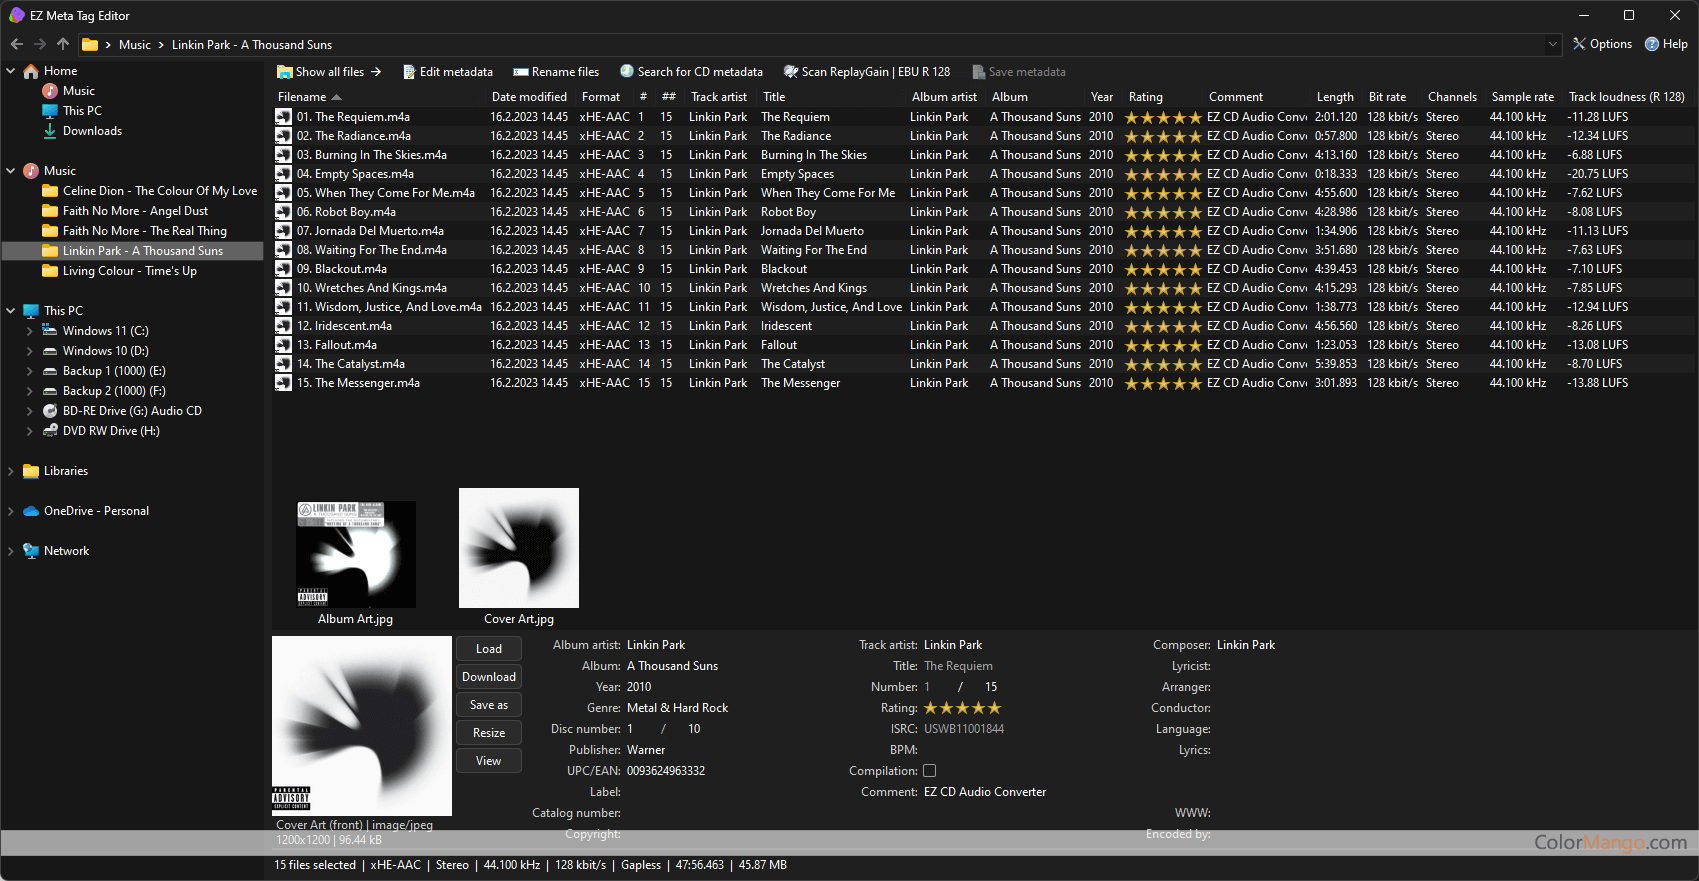Open the Options settings
The height and width of the screenshot is (881, 1699).
(1602, 44)
